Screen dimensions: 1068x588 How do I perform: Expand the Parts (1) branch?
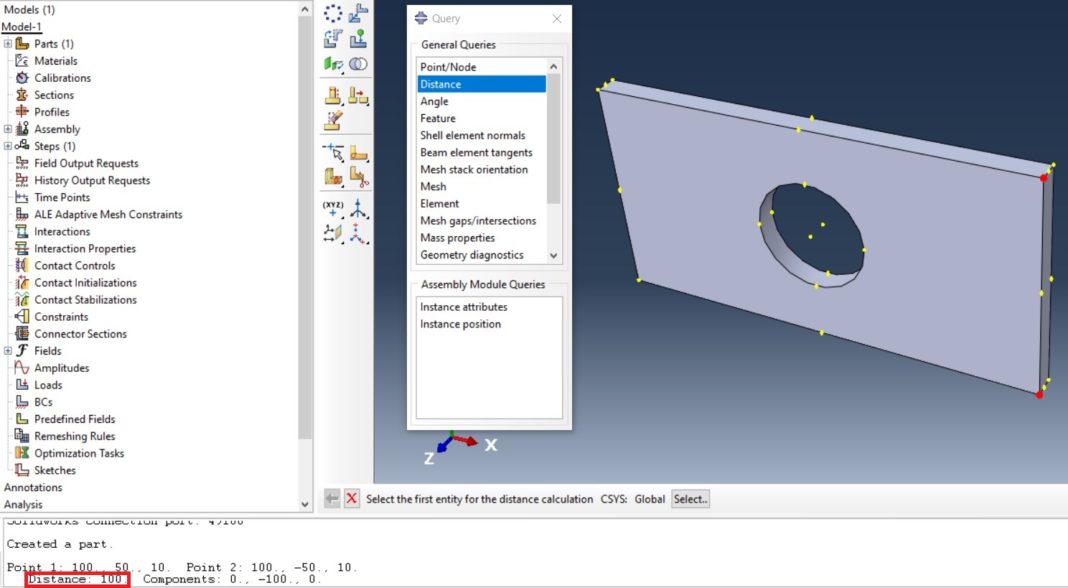(x=7, y=44)
